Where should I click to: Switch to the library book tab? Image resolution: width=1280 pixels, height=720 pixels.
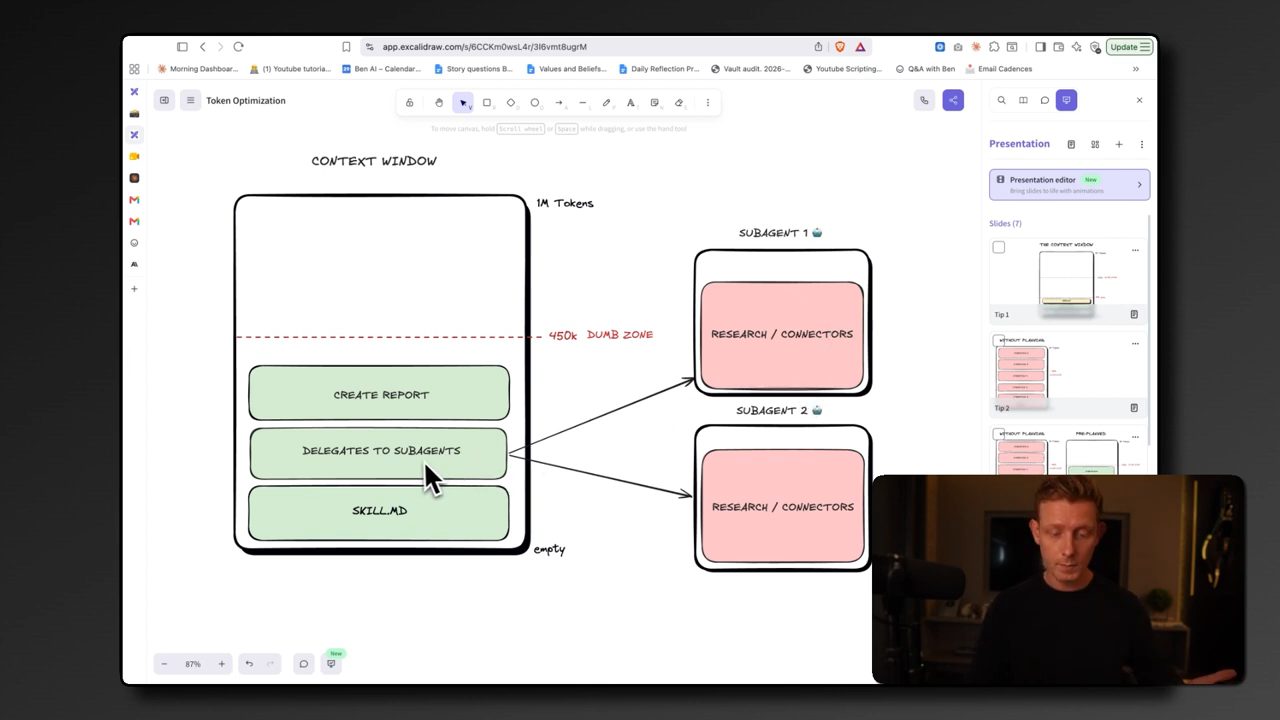pyautogui.click(x=1023, y=100)
